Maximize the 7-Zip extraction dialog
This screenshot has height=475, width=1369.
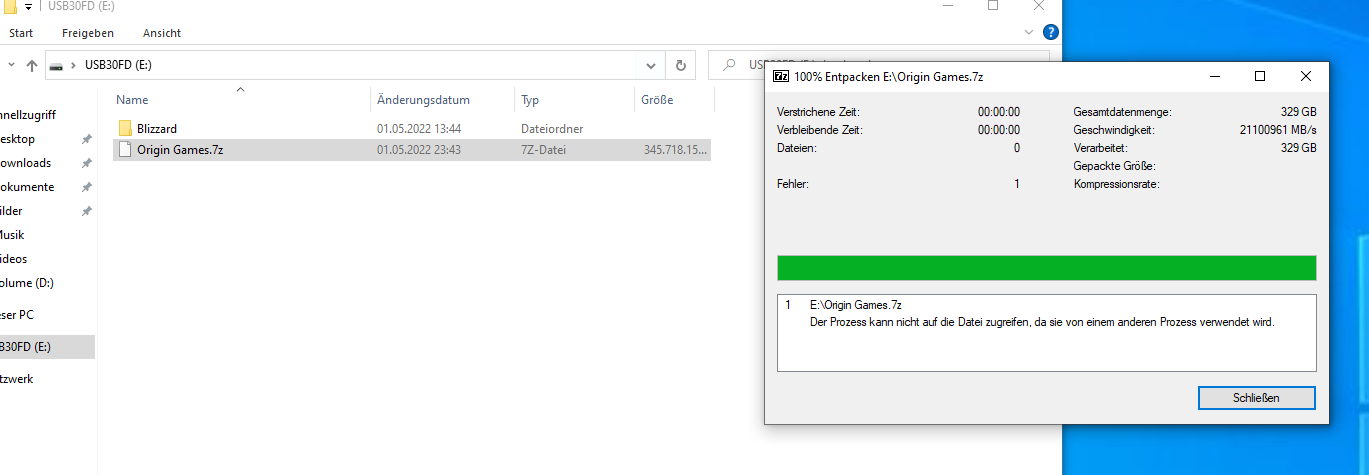(1260, 76)
